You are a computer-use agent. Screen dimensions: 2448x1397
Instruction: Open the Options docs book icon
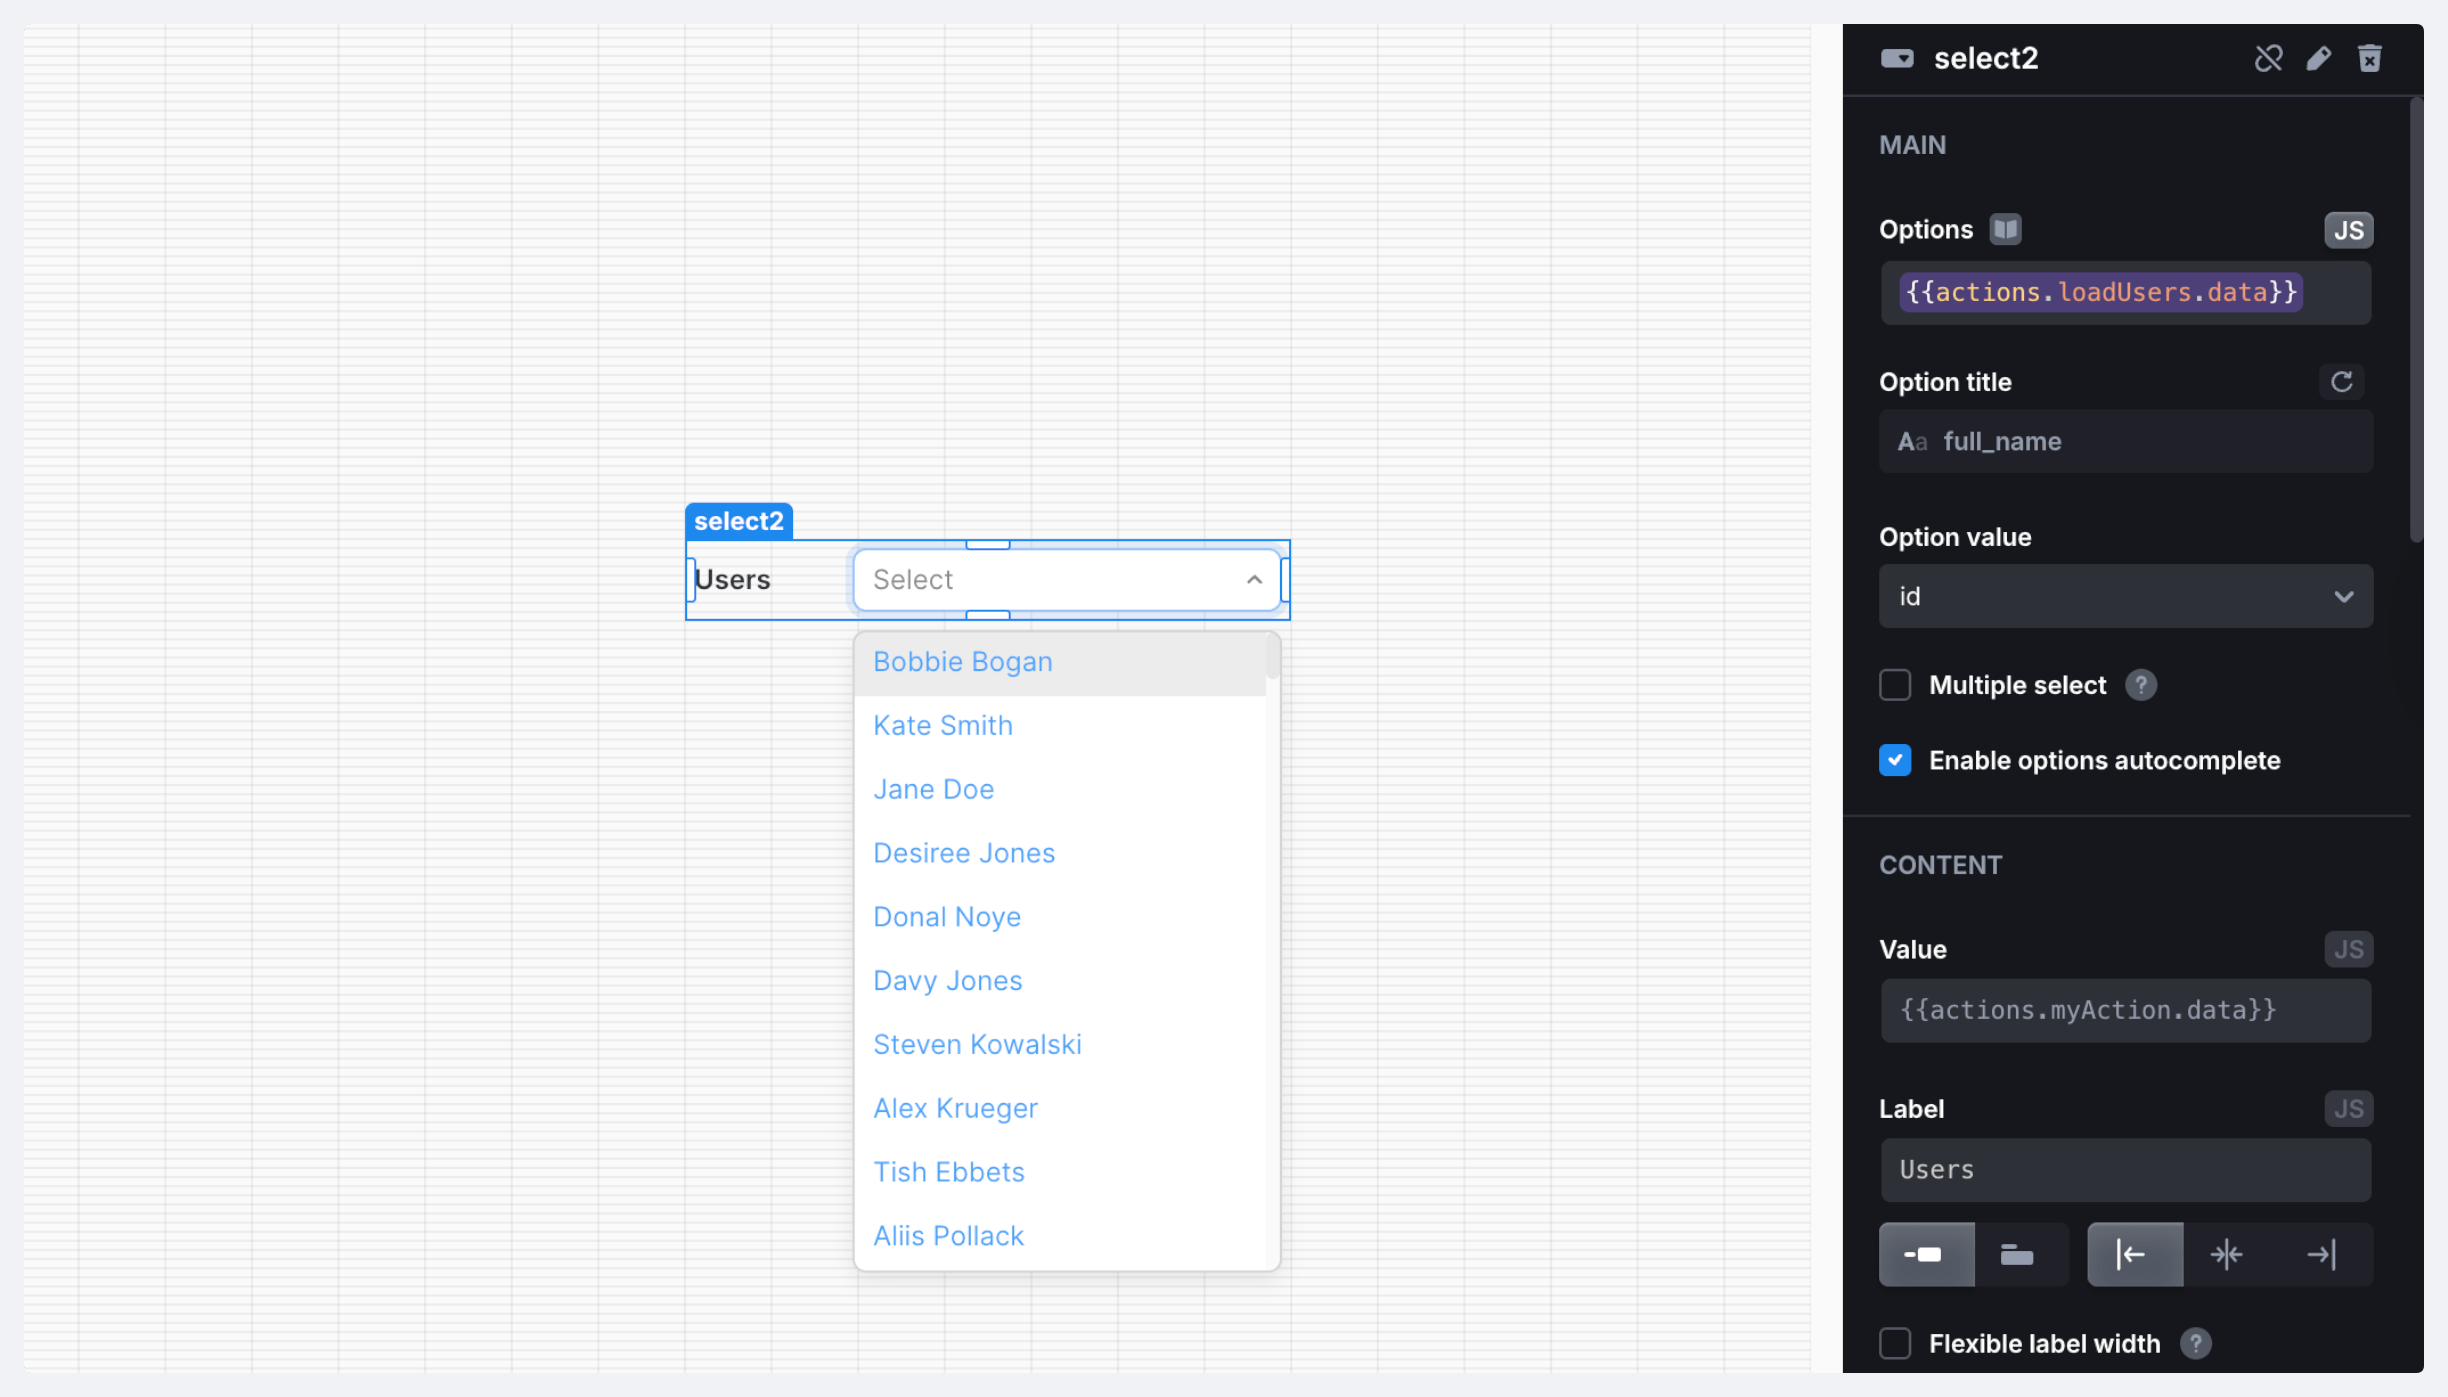point(2005,230)
